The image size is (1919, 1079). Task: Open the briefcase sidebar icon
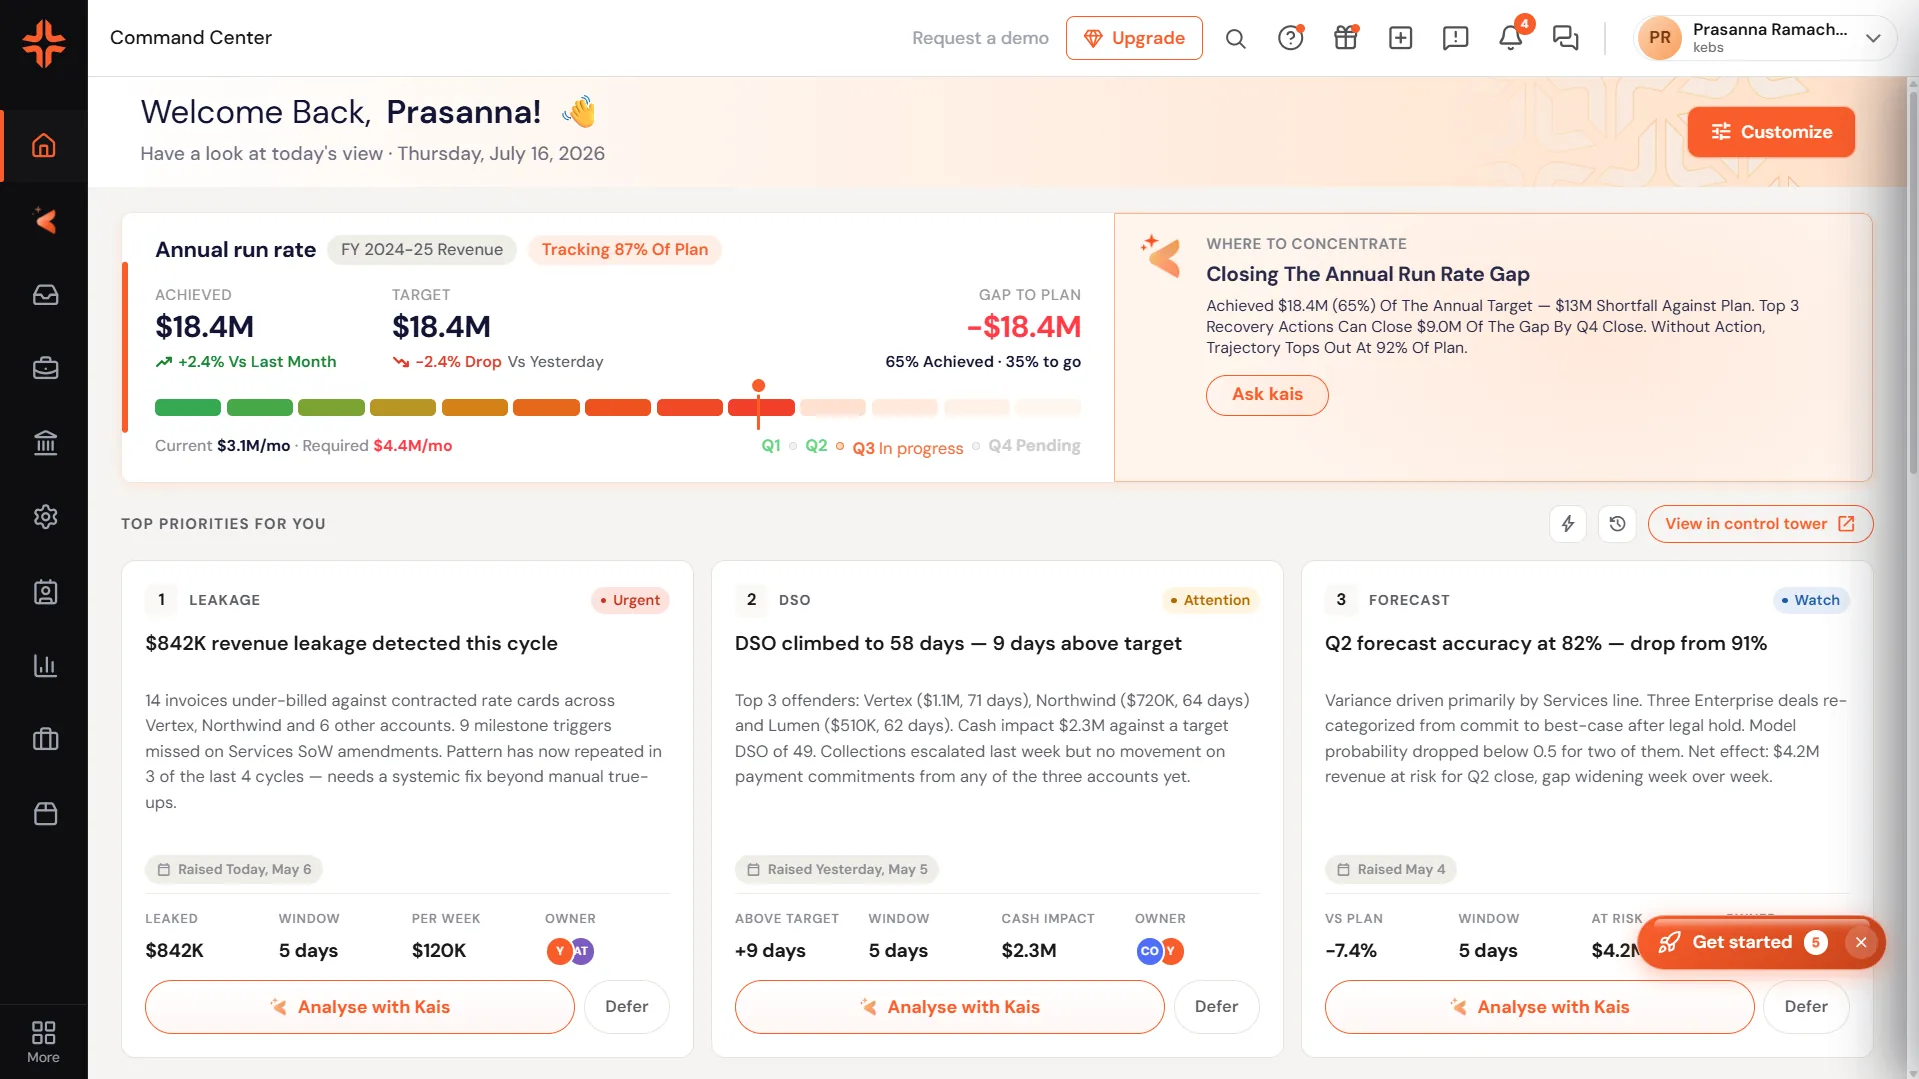(x=45, y=368)
